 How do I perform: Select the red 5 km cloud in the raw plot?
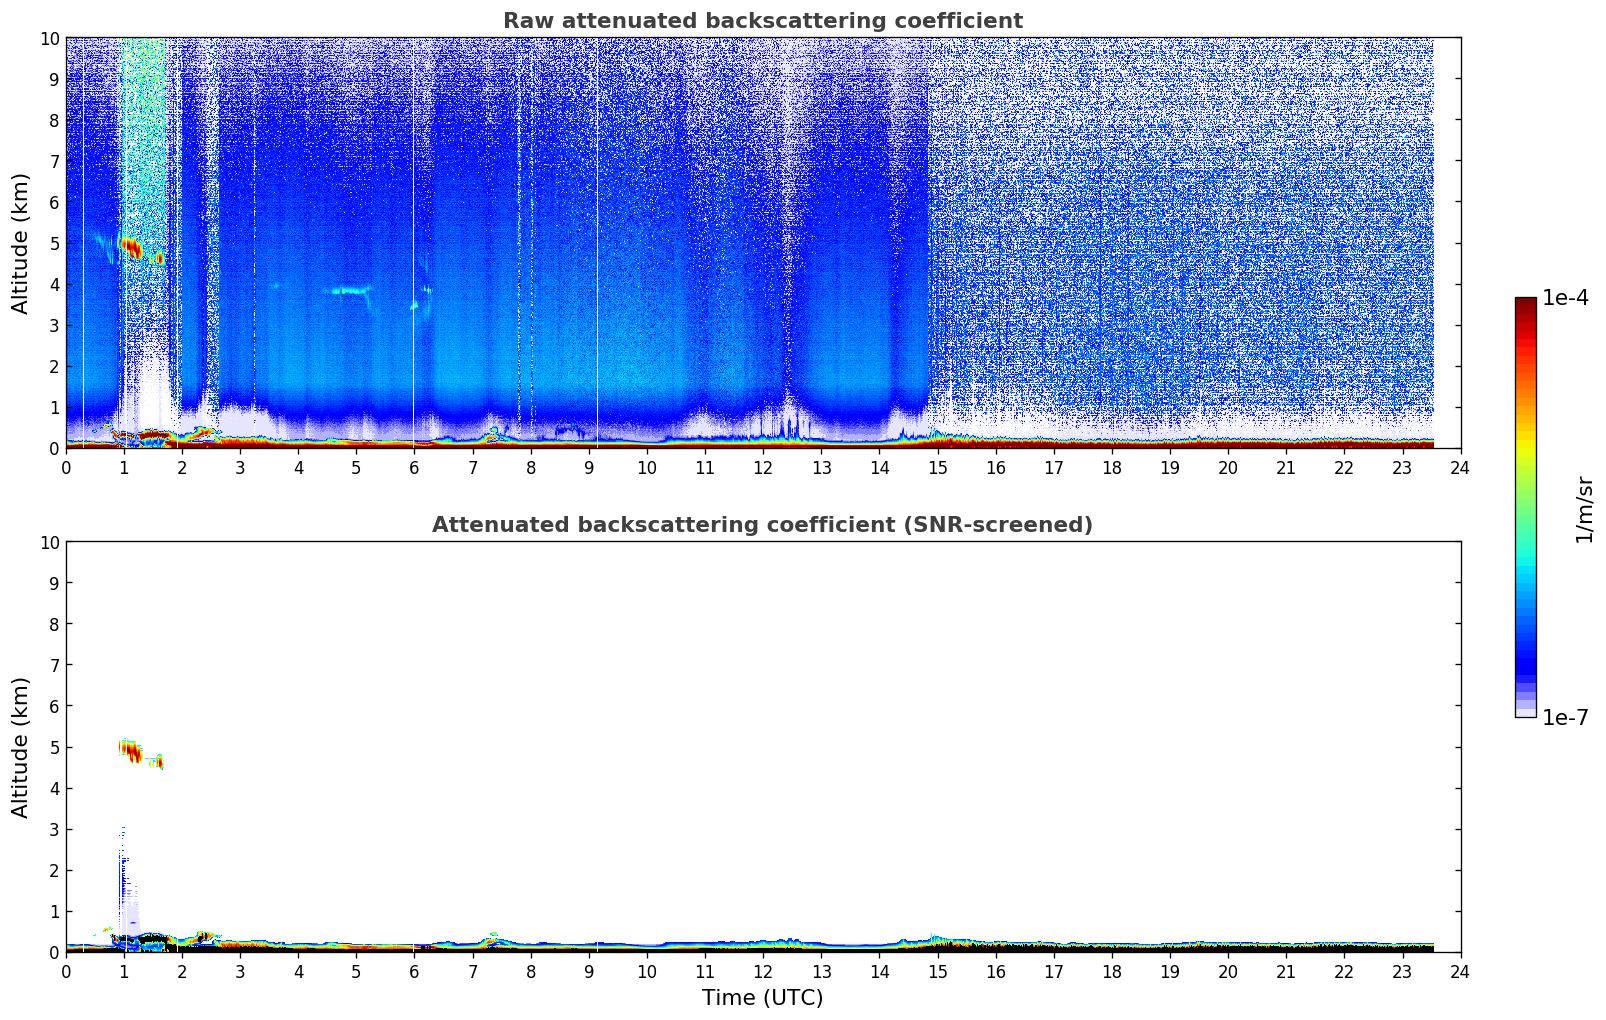[131, 246]
